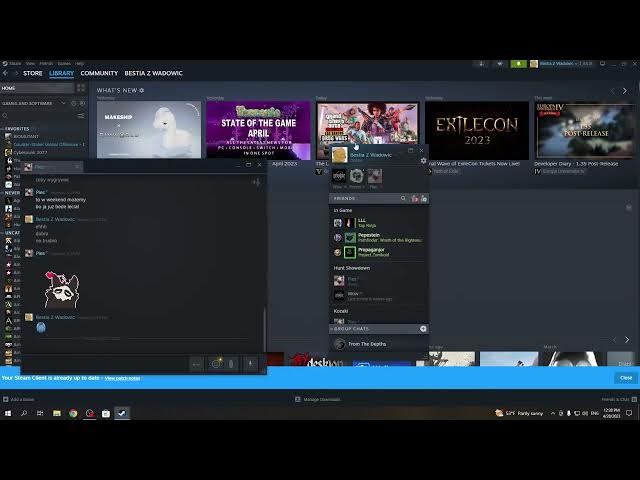Open the BESTIA Z WADOWIC profile tab
This screenshot has height=480, width=640.
[x=153, y=73]
